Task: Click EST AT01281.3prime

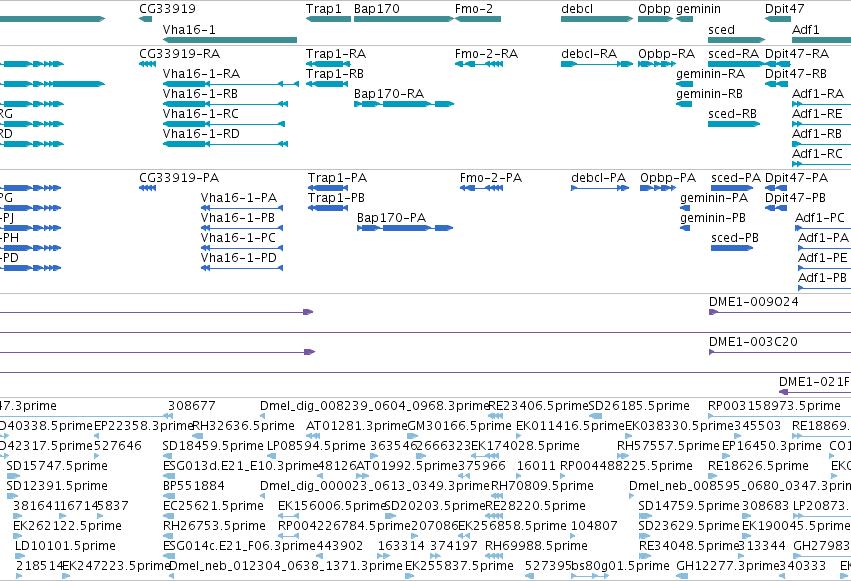Action: pos(313,436)
